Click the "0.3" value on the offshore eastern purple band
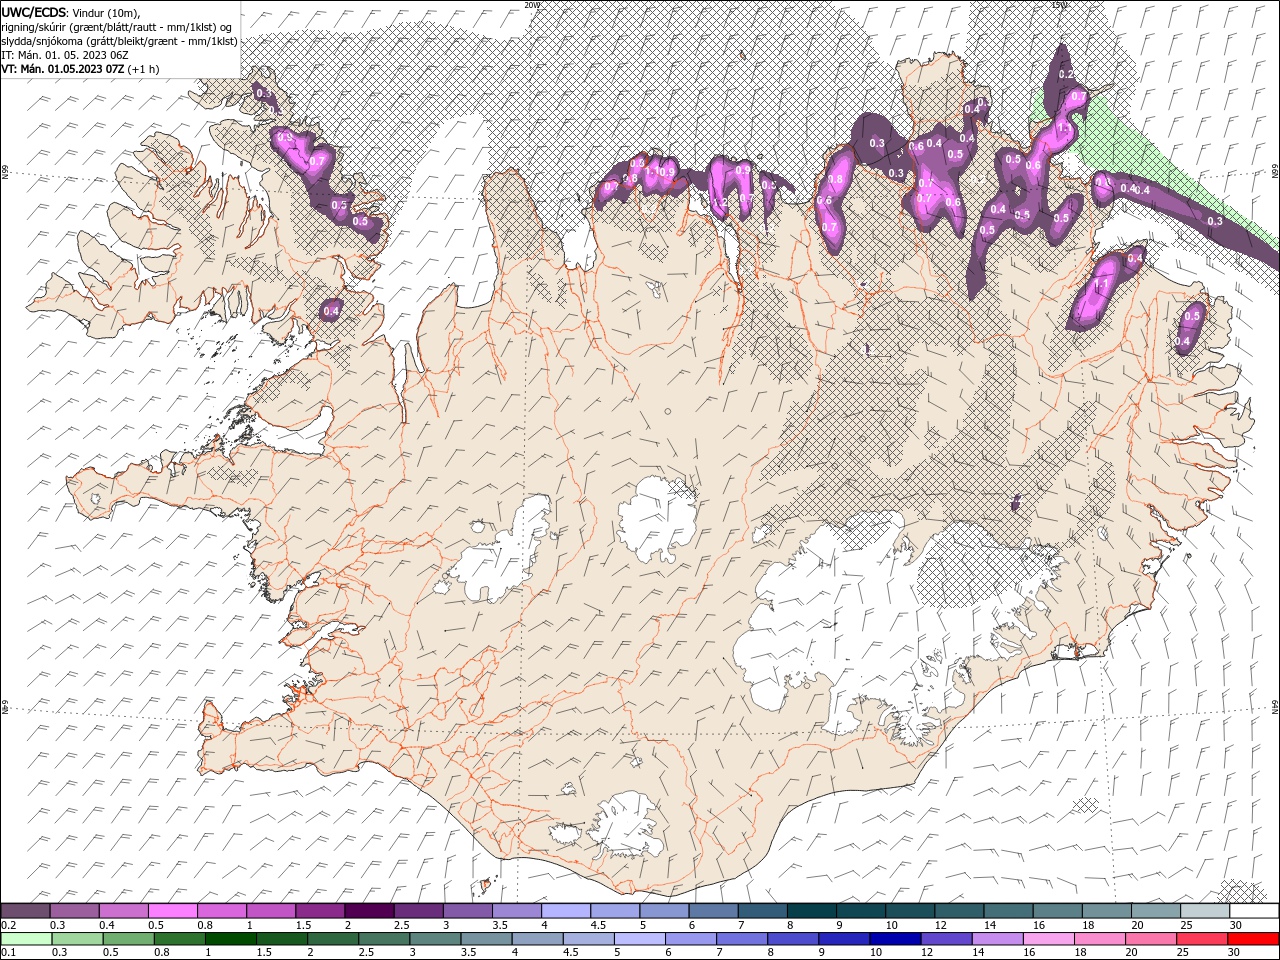1280x960 pixels. pos(1215,221)
